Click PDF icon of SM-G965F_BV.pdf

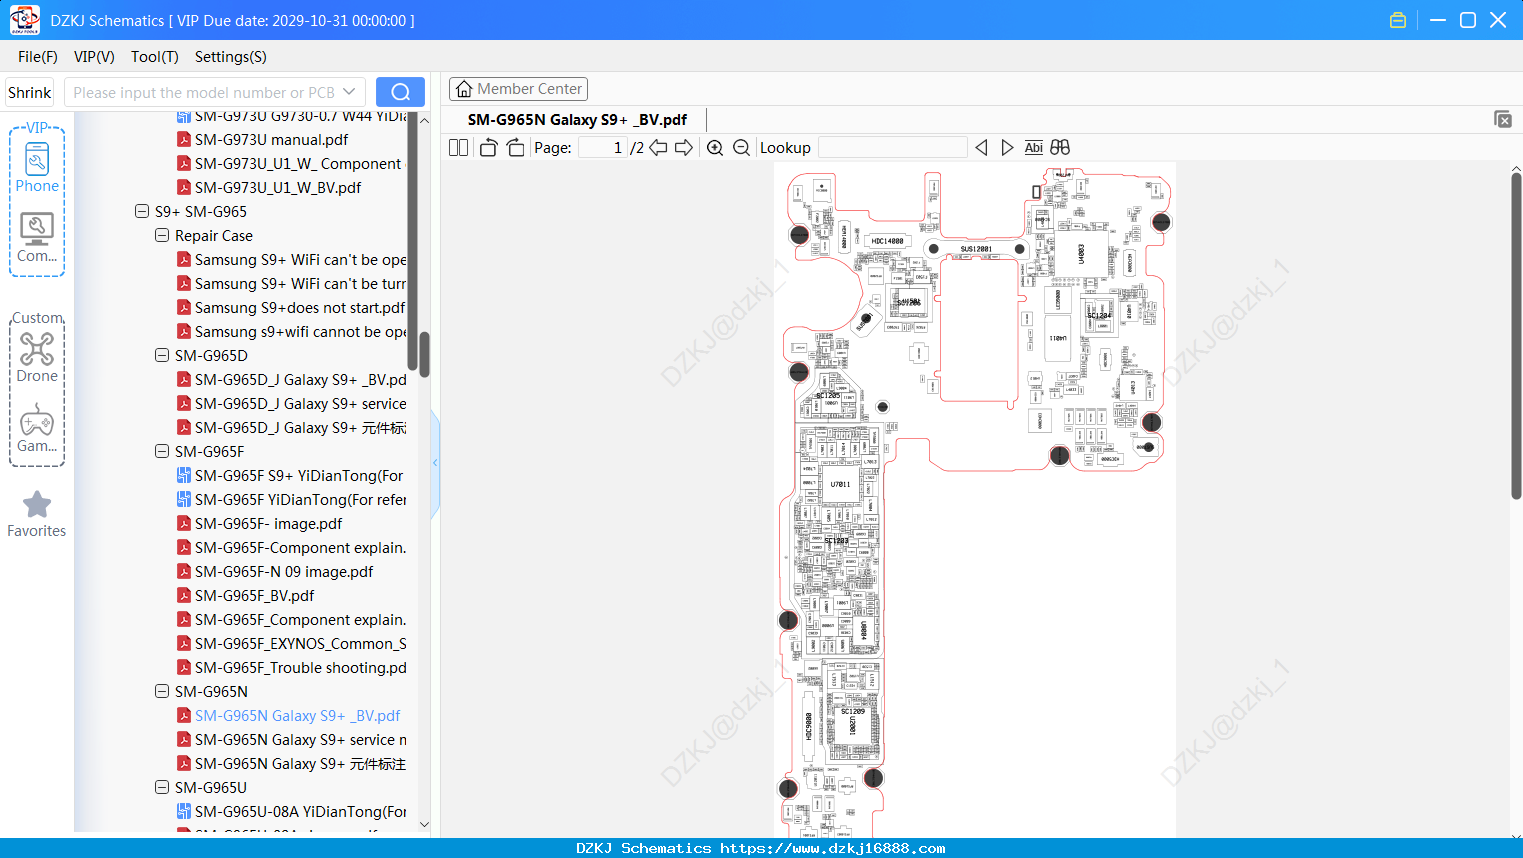pyautogui.click(x=184, y=595)
